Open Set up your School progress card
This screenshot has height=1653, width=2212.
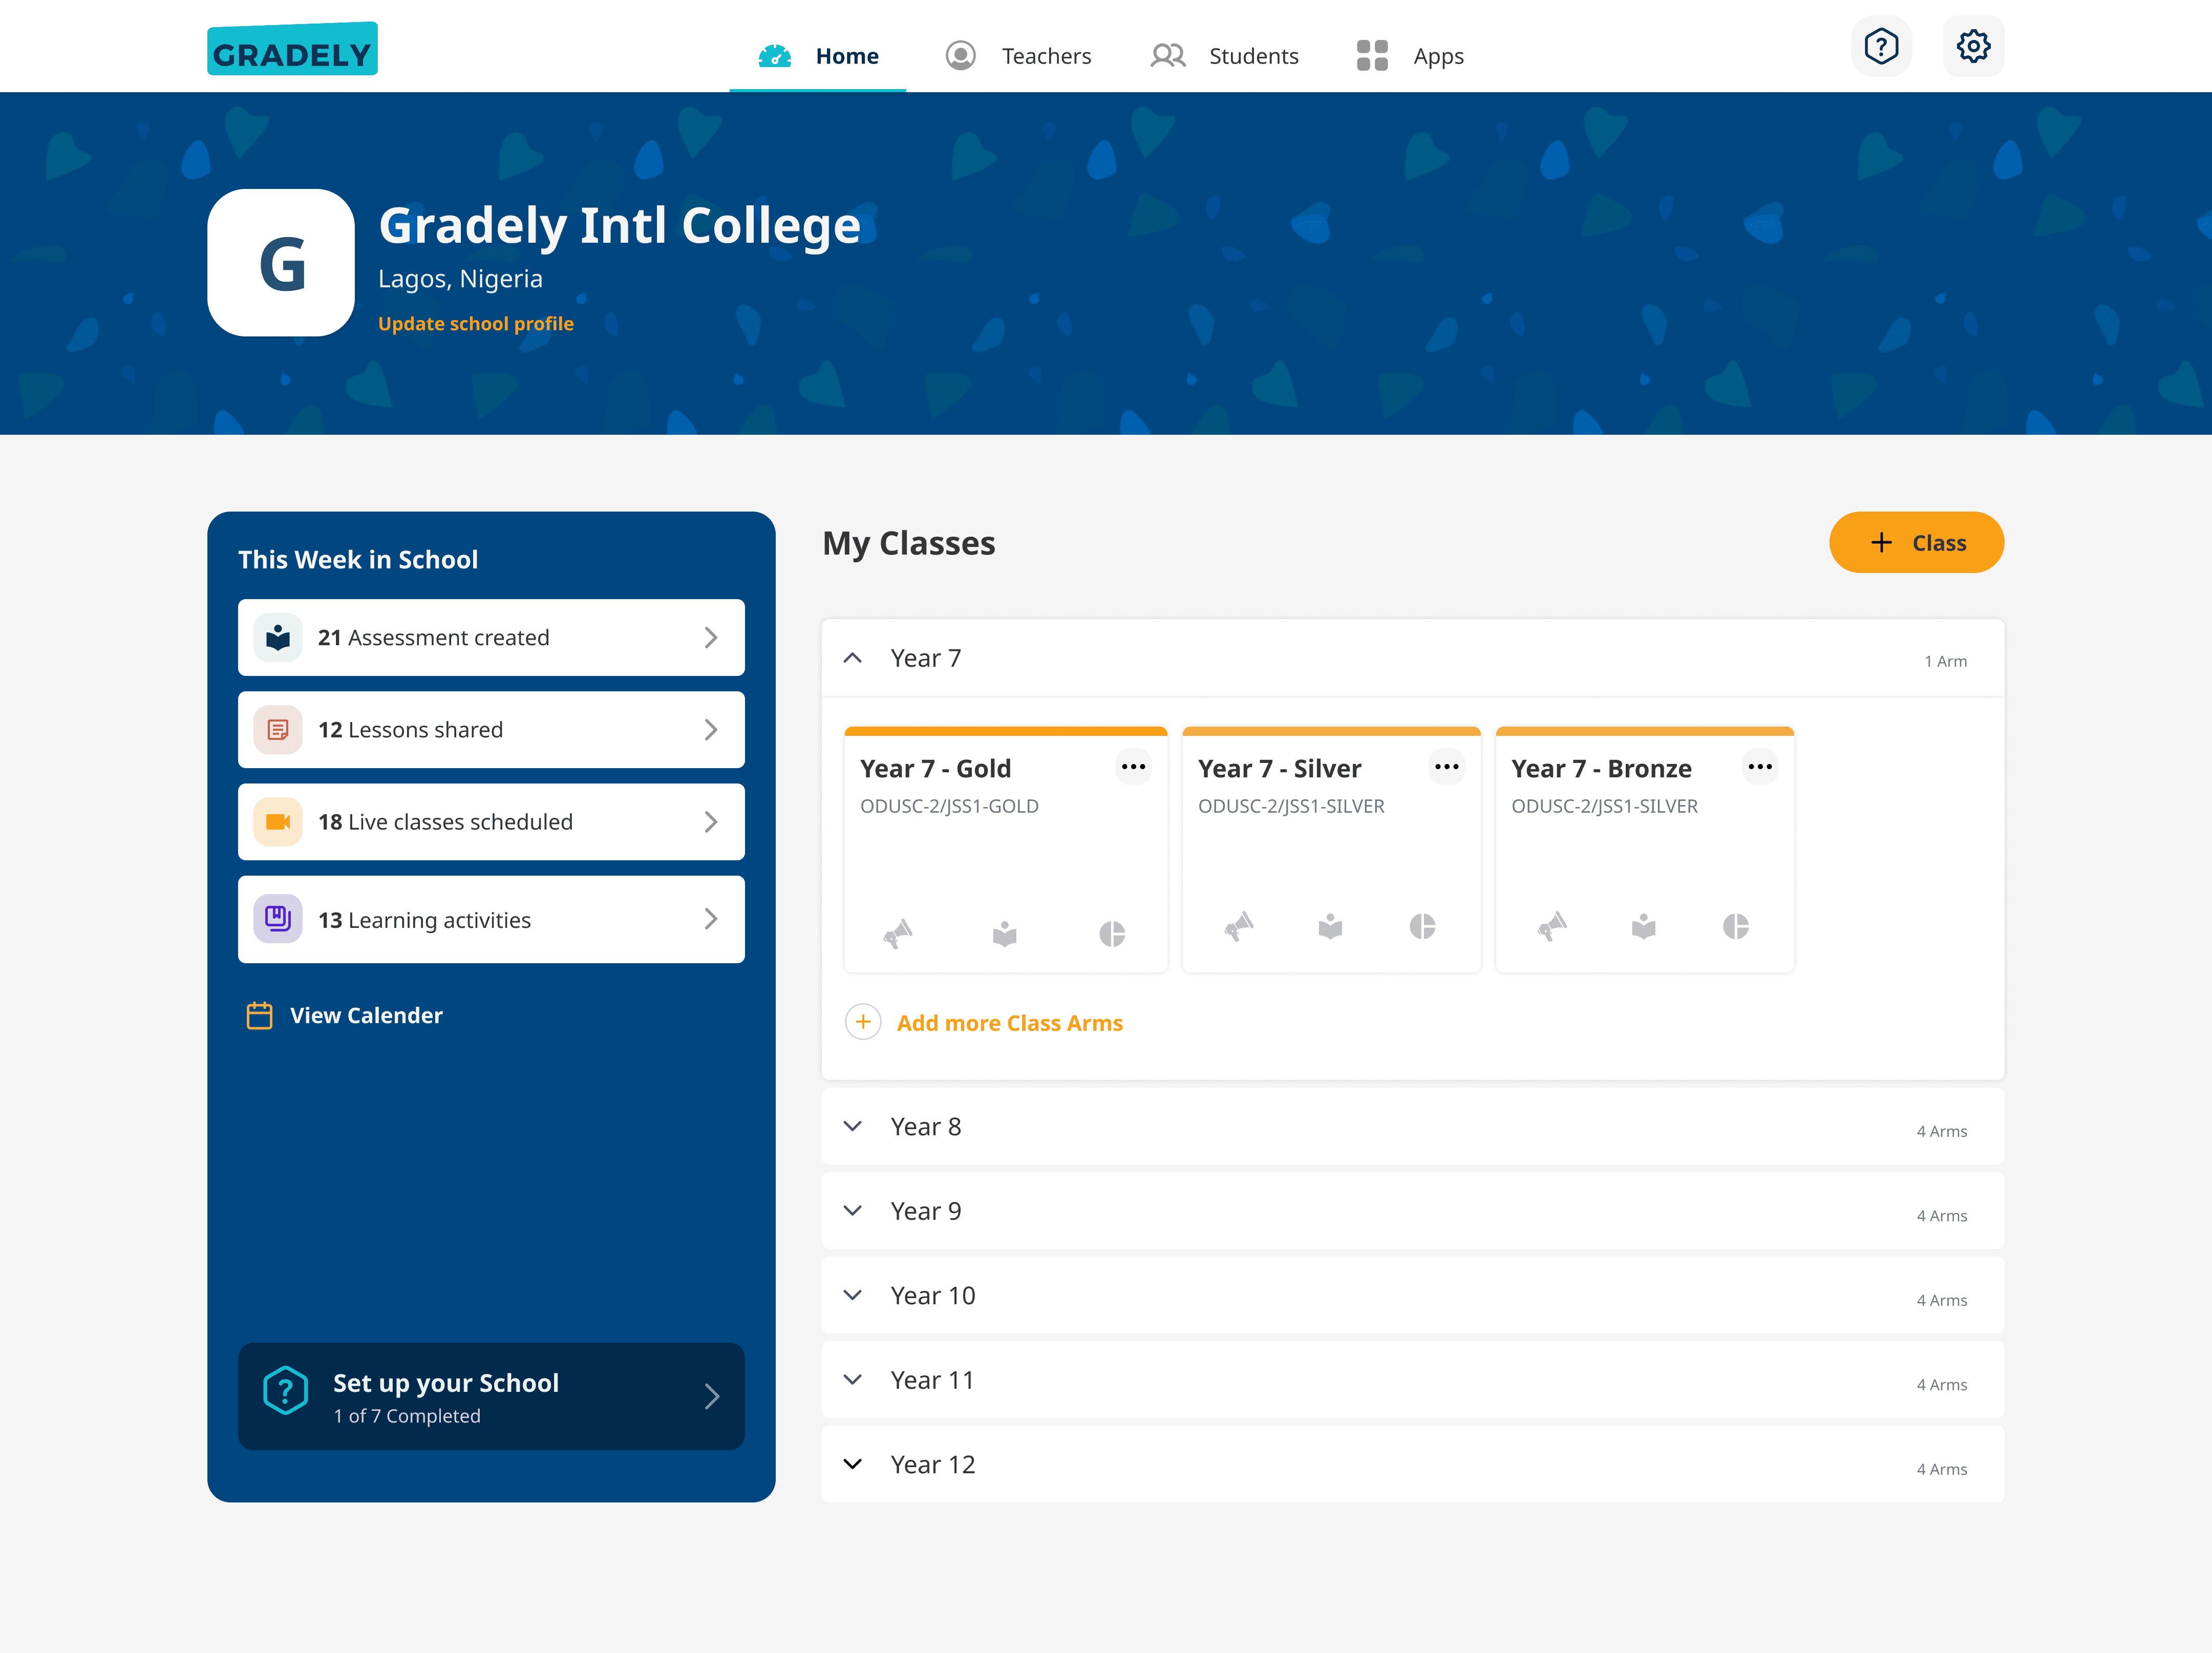pos(491,1396)
